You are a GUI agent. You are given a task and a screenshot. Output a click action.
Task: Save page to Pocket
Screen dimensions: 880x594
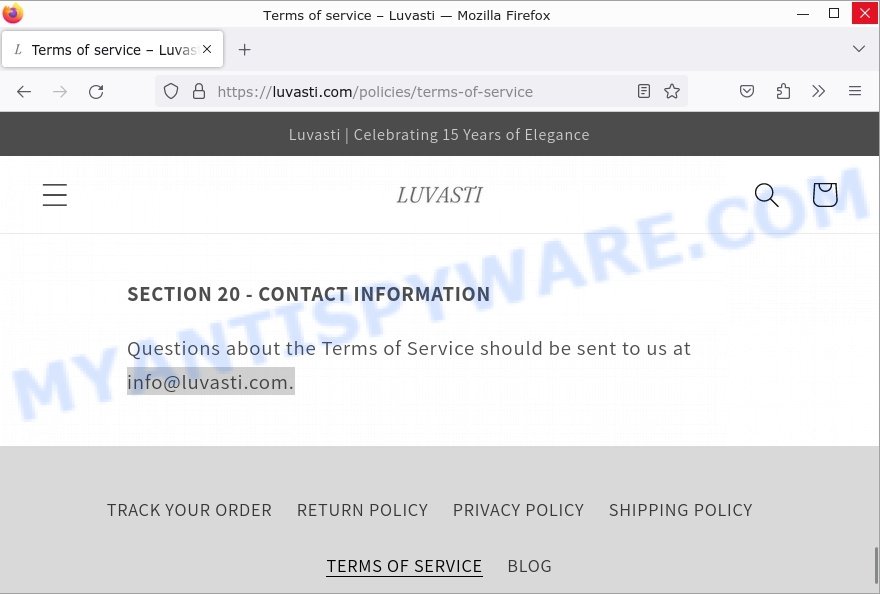[746, 91]
